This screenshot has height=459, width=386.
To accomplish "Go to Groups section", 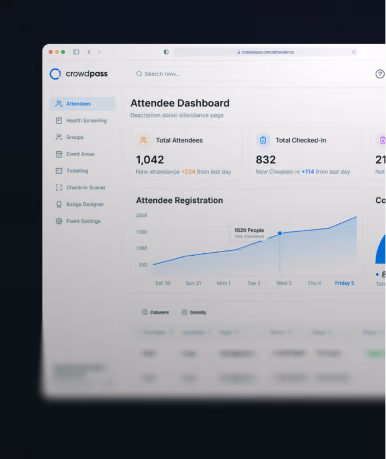I will 83,137.
